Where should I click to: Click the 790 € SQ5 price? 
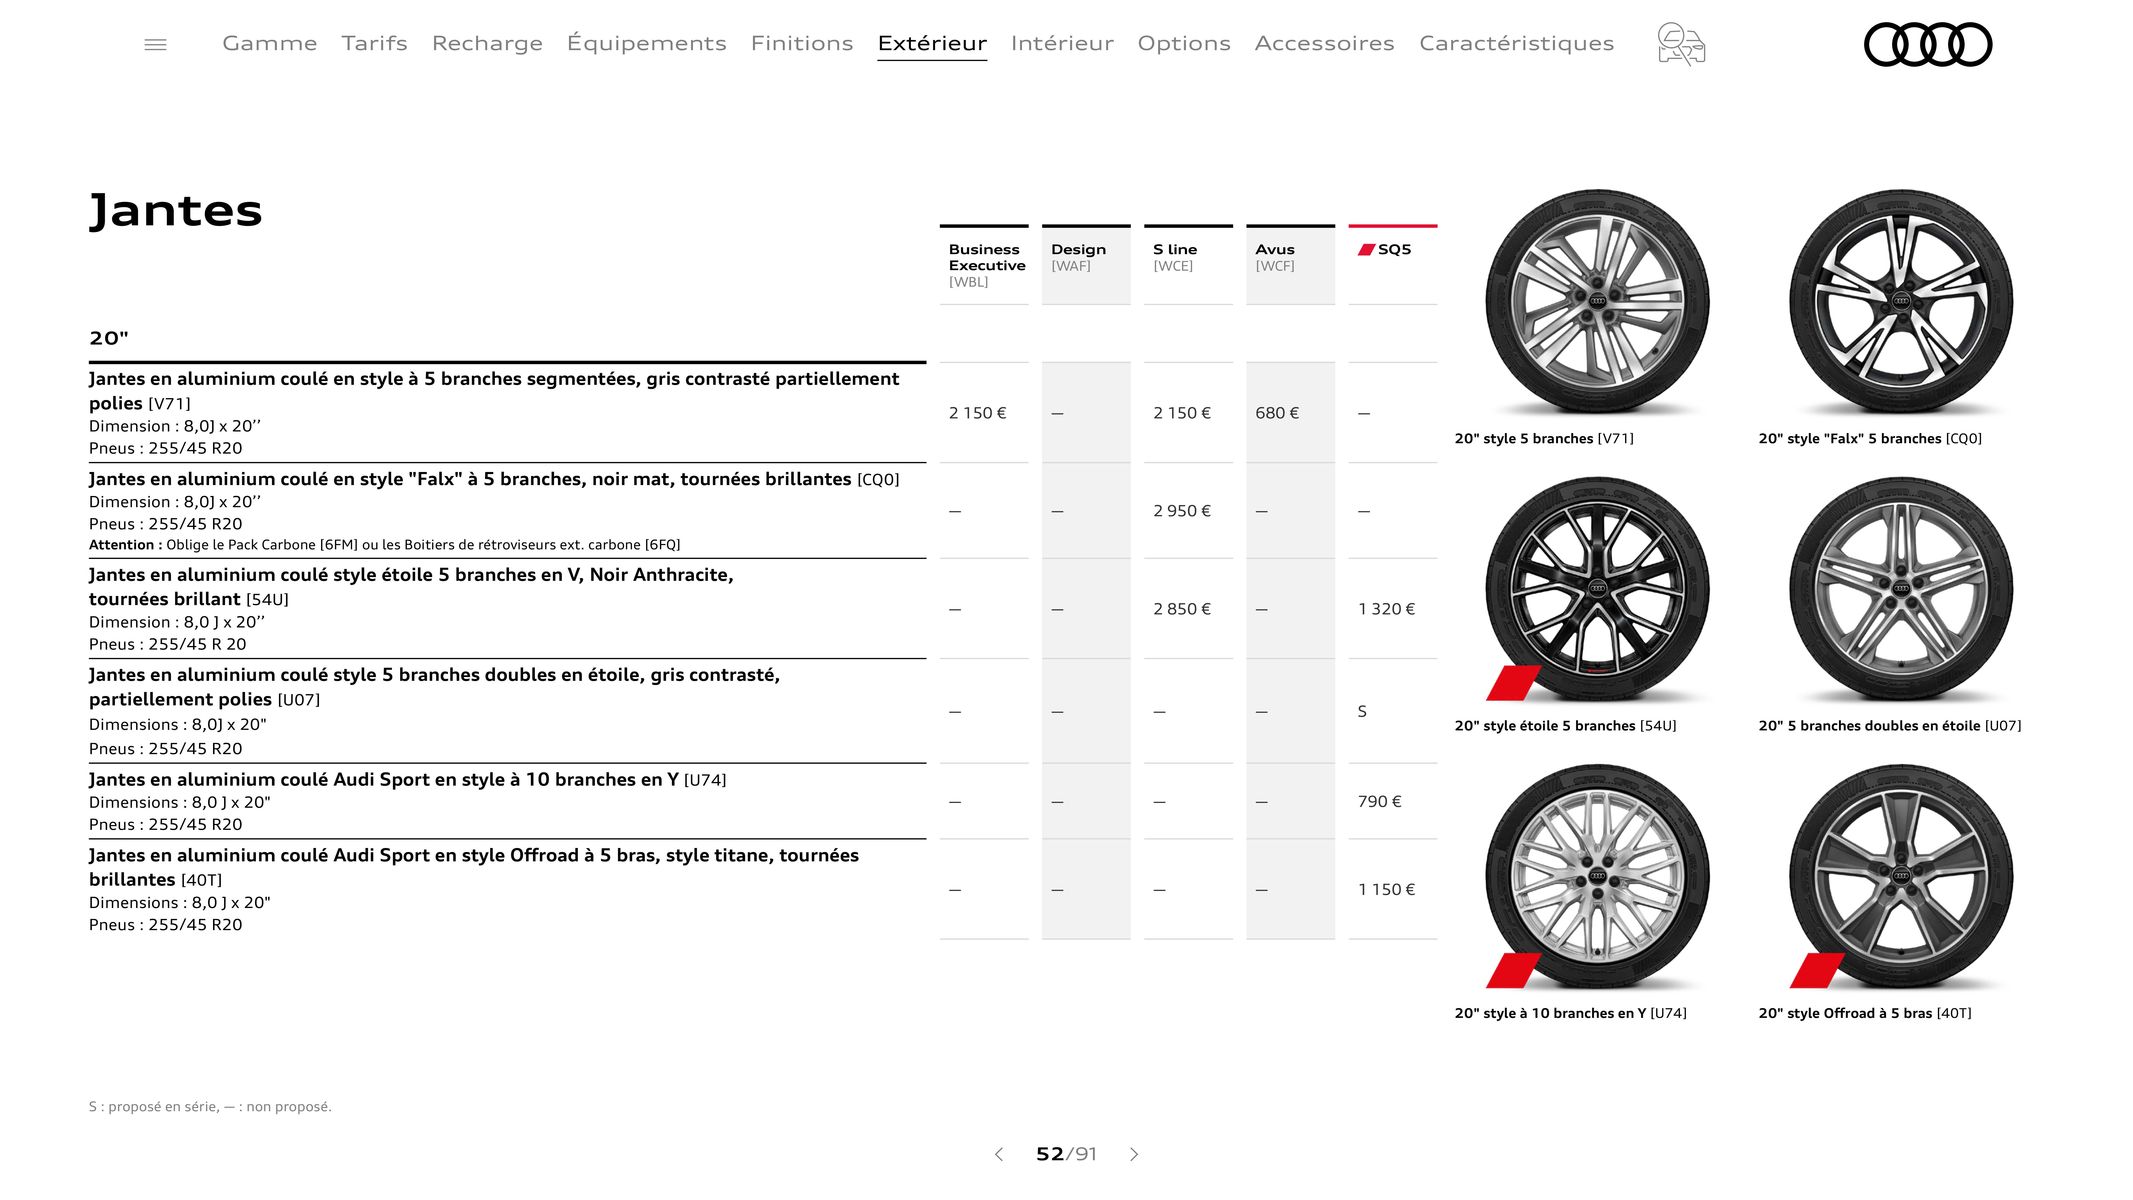coord(1379,802)
